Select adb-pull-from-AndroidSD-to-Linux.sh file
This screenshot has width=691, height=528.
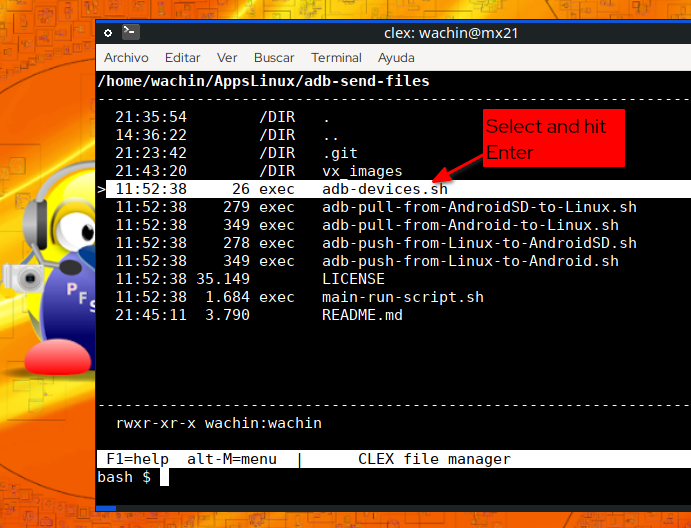click(394, 207)
